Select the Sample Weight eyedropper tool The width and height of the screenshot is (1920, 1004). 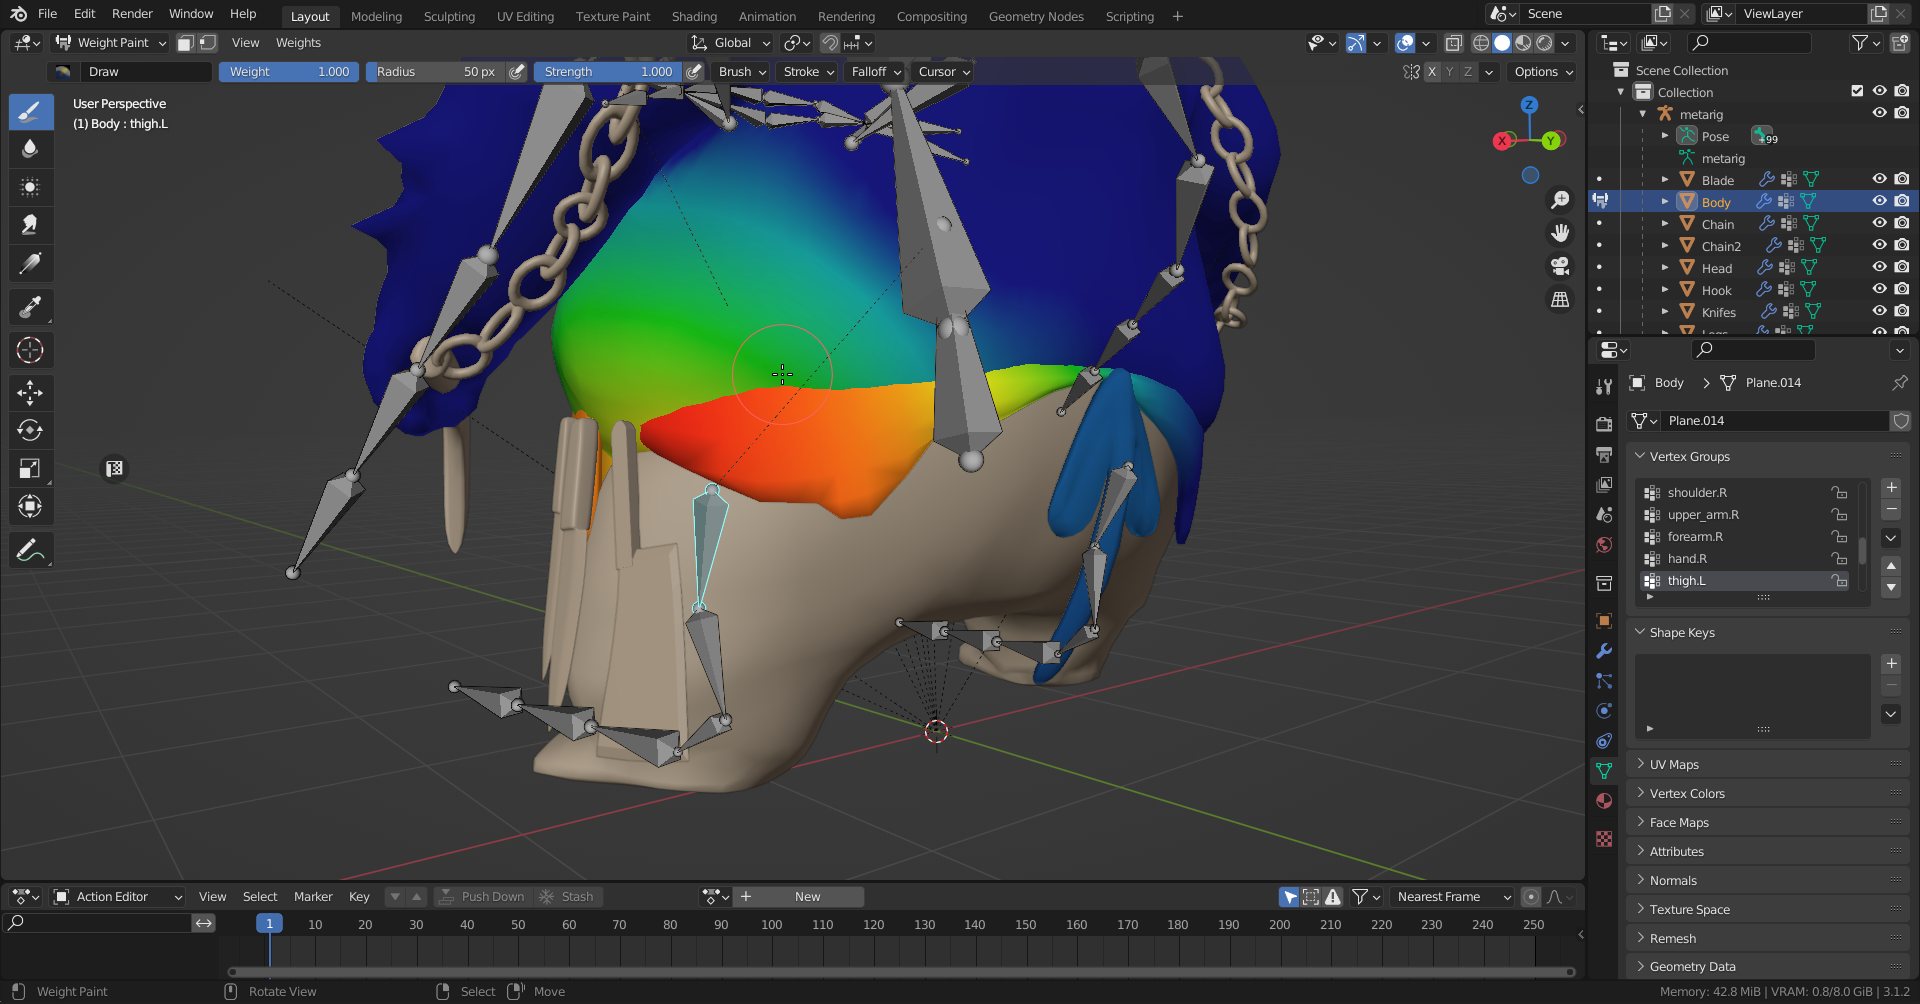pos(30,307)
